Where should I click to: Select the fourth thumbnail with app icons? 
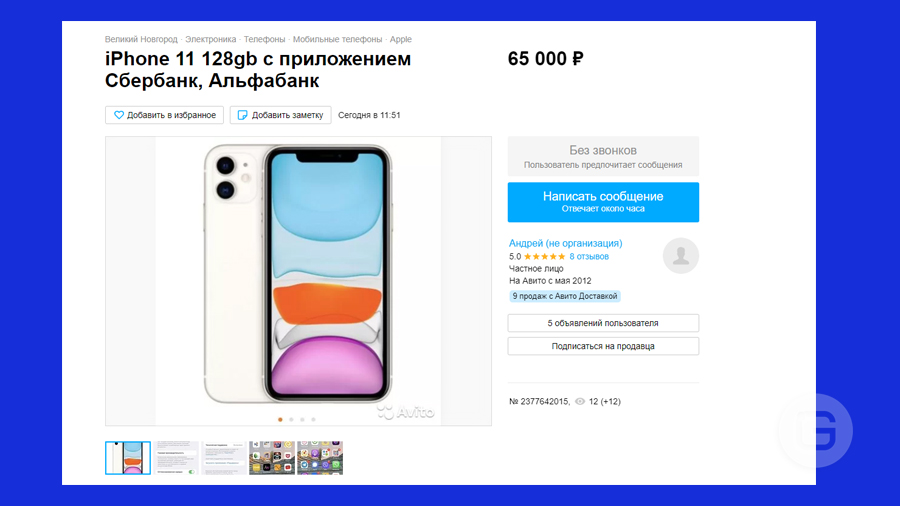coord(271,458)
